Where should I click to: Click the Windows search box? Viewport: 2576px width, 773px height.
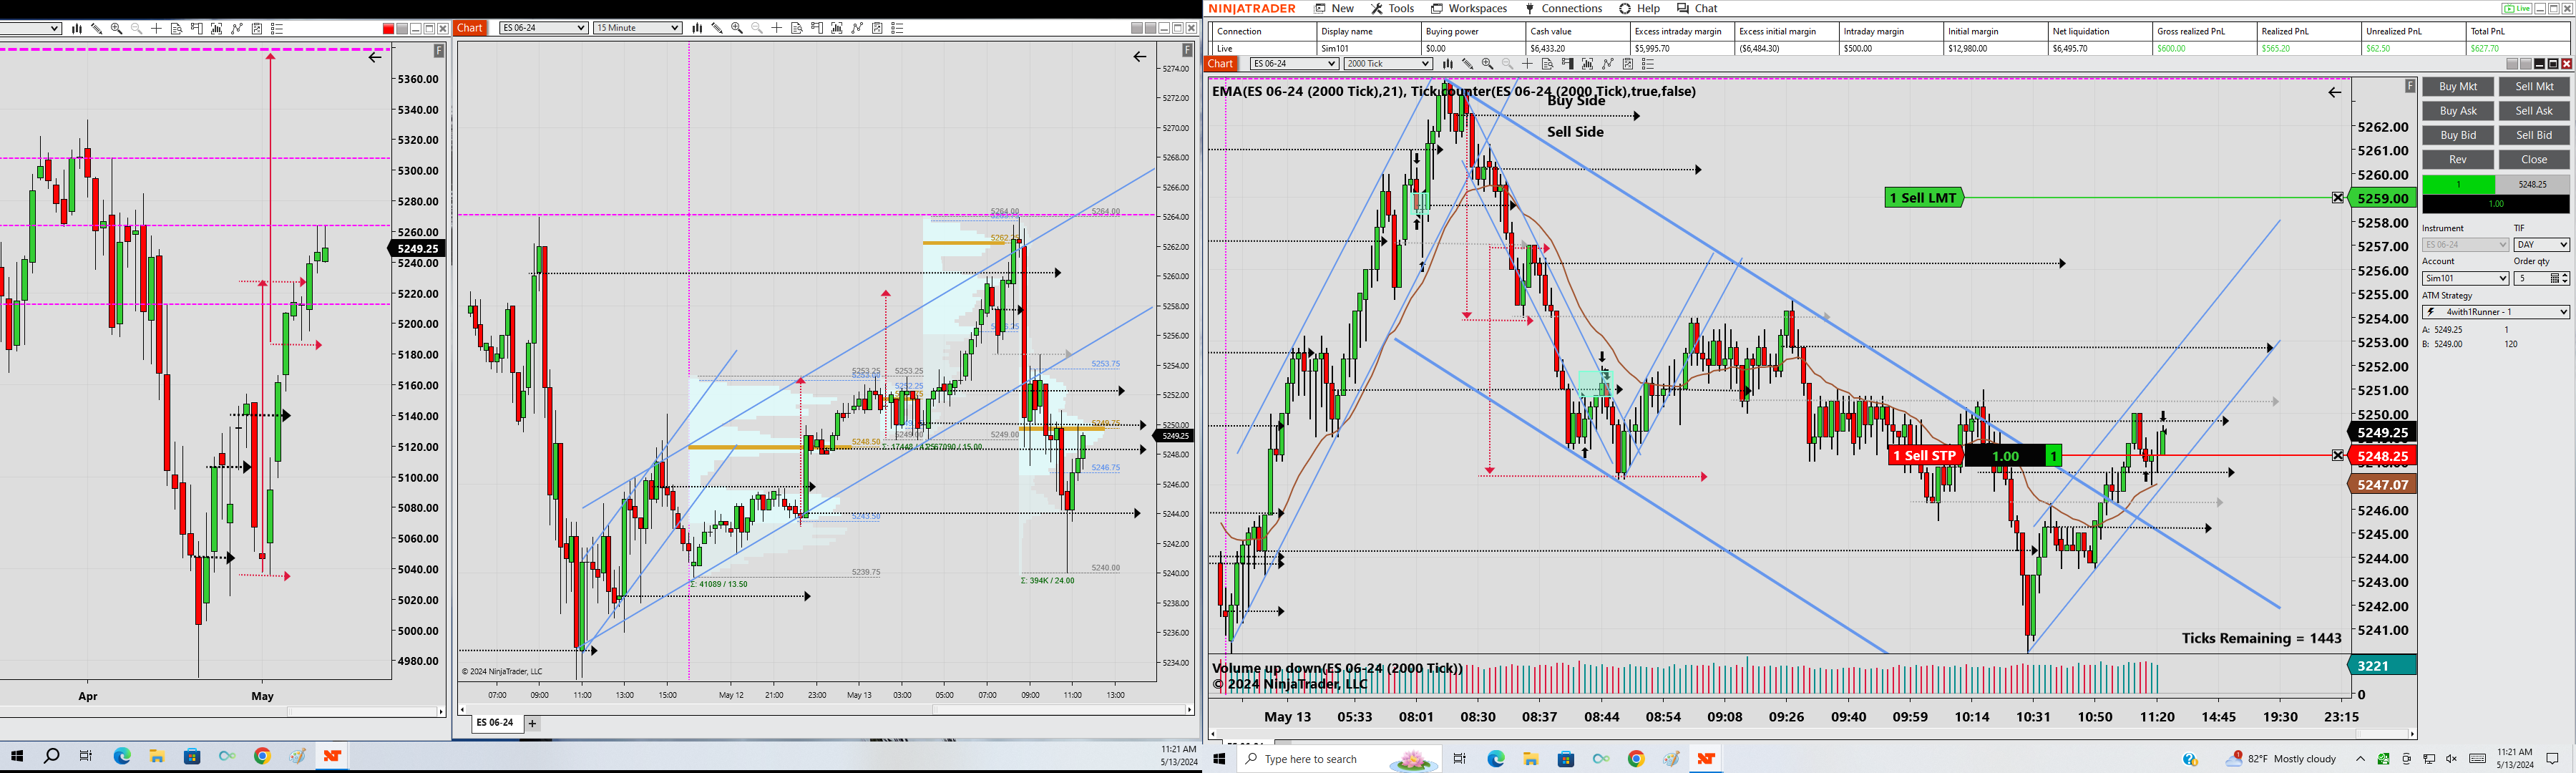click(x=1340, y=759)
